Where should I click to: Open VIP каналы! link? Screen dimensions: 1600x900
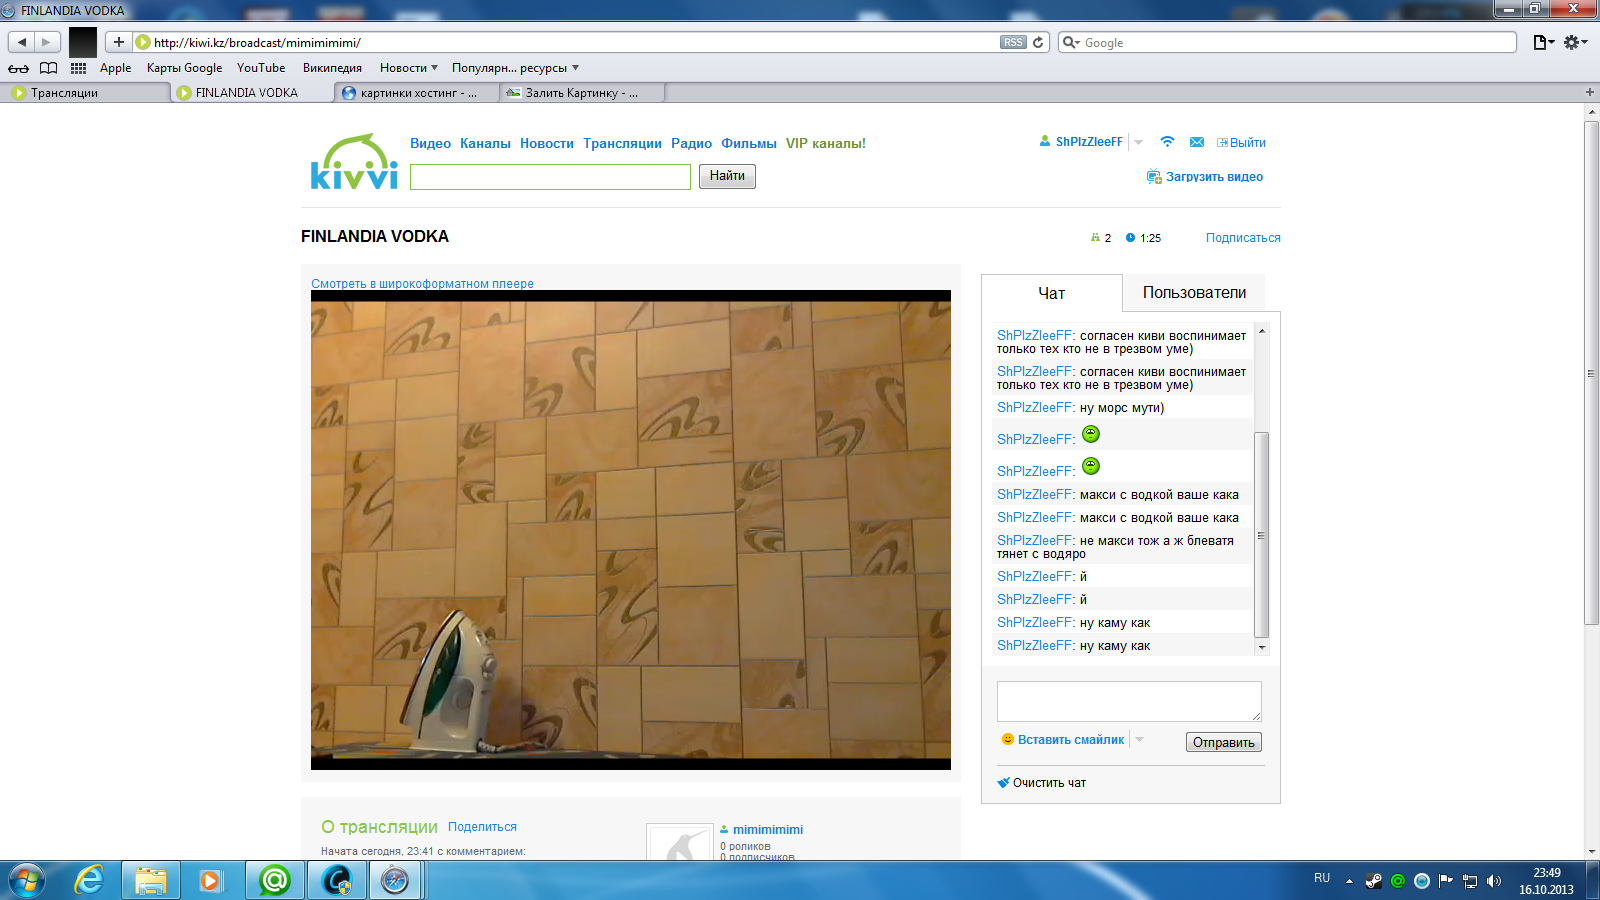tap(826, 143)
